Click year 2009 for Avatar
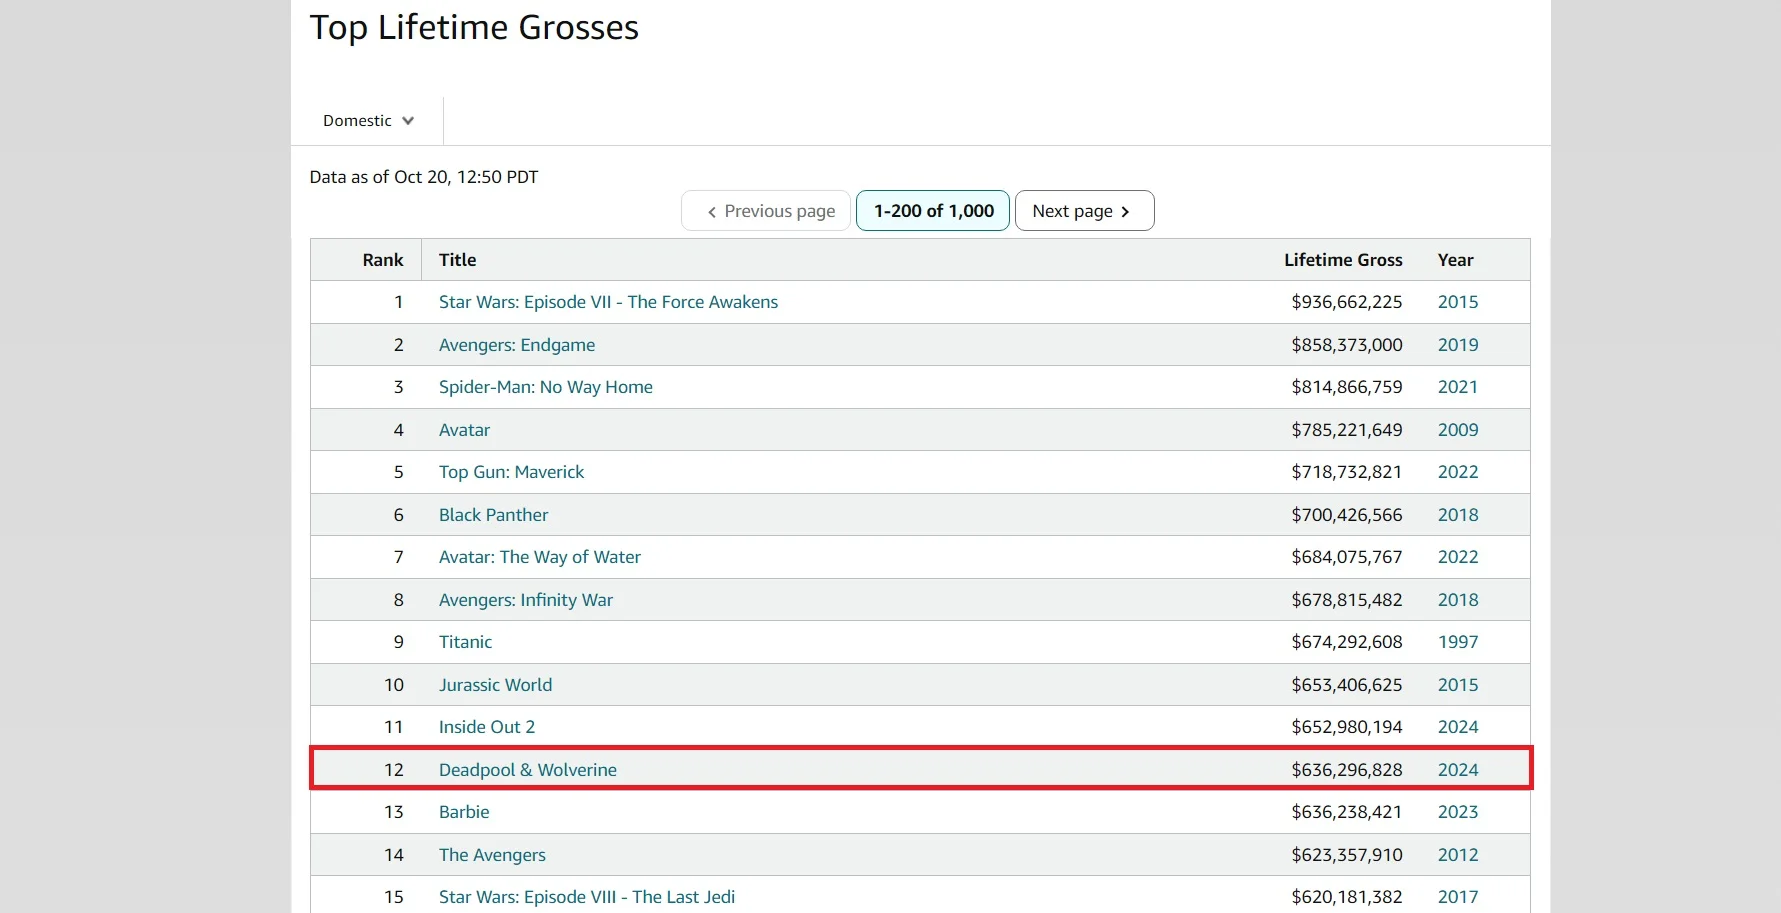 [x=1458, y=430]
